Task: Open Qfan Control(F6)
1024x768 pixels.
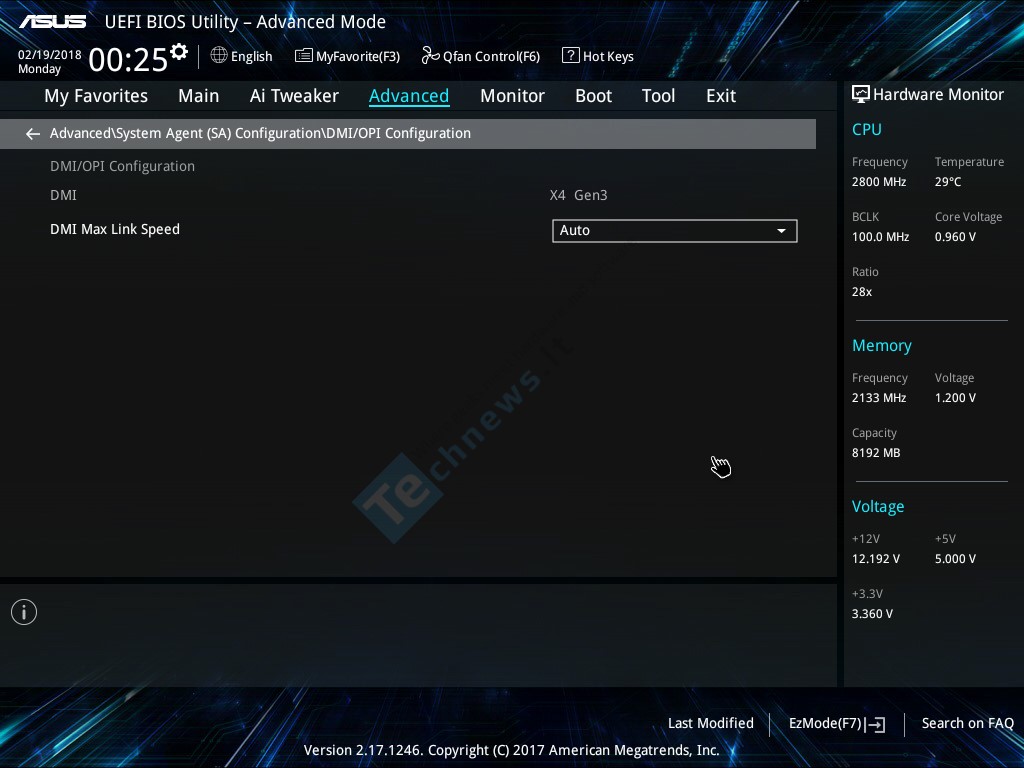Action: (481, 56)
